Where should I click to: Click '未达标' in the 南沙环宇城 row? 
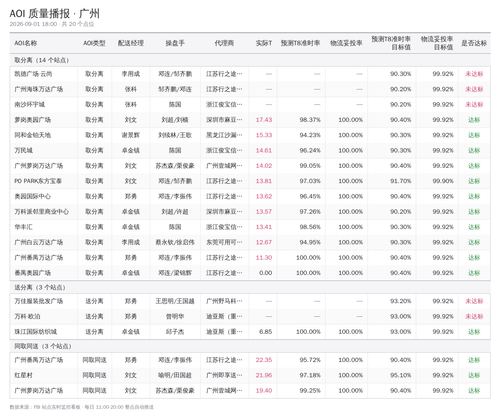coord(474,104)
